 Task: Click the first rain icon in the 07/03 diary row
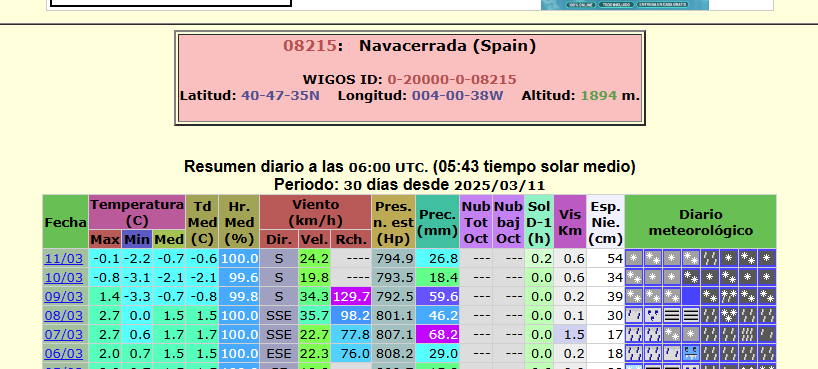coord(634,334)
